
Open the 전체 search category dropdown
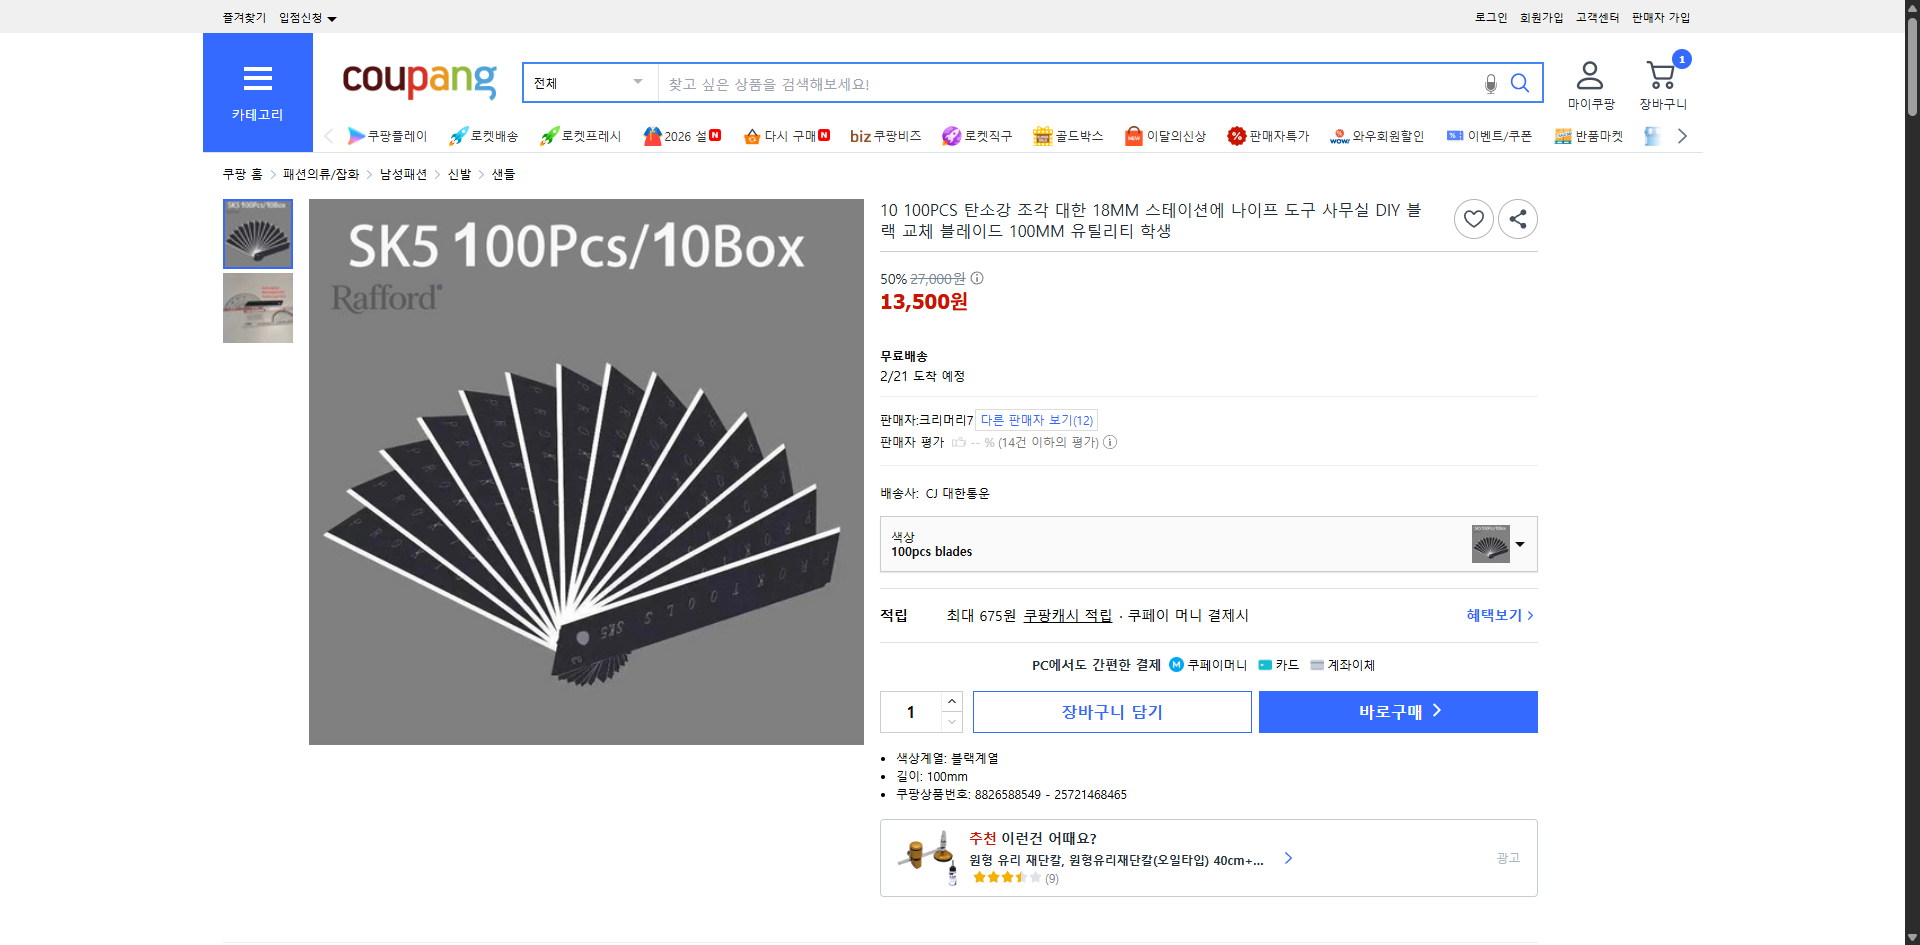pyautogui.click(x=588, y=83)
